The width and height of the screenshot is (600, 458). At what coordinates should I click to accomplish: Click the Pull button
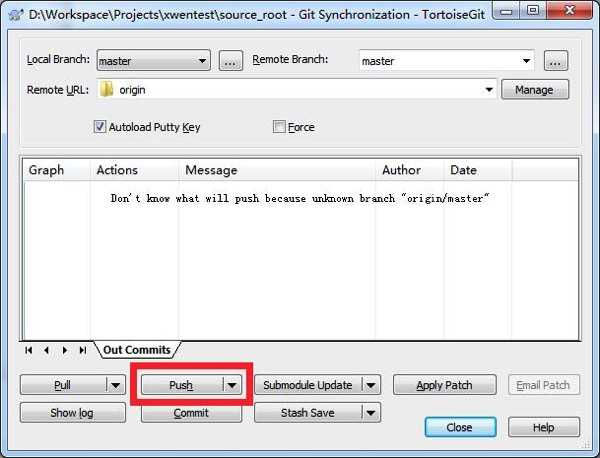tap(63, 385)
